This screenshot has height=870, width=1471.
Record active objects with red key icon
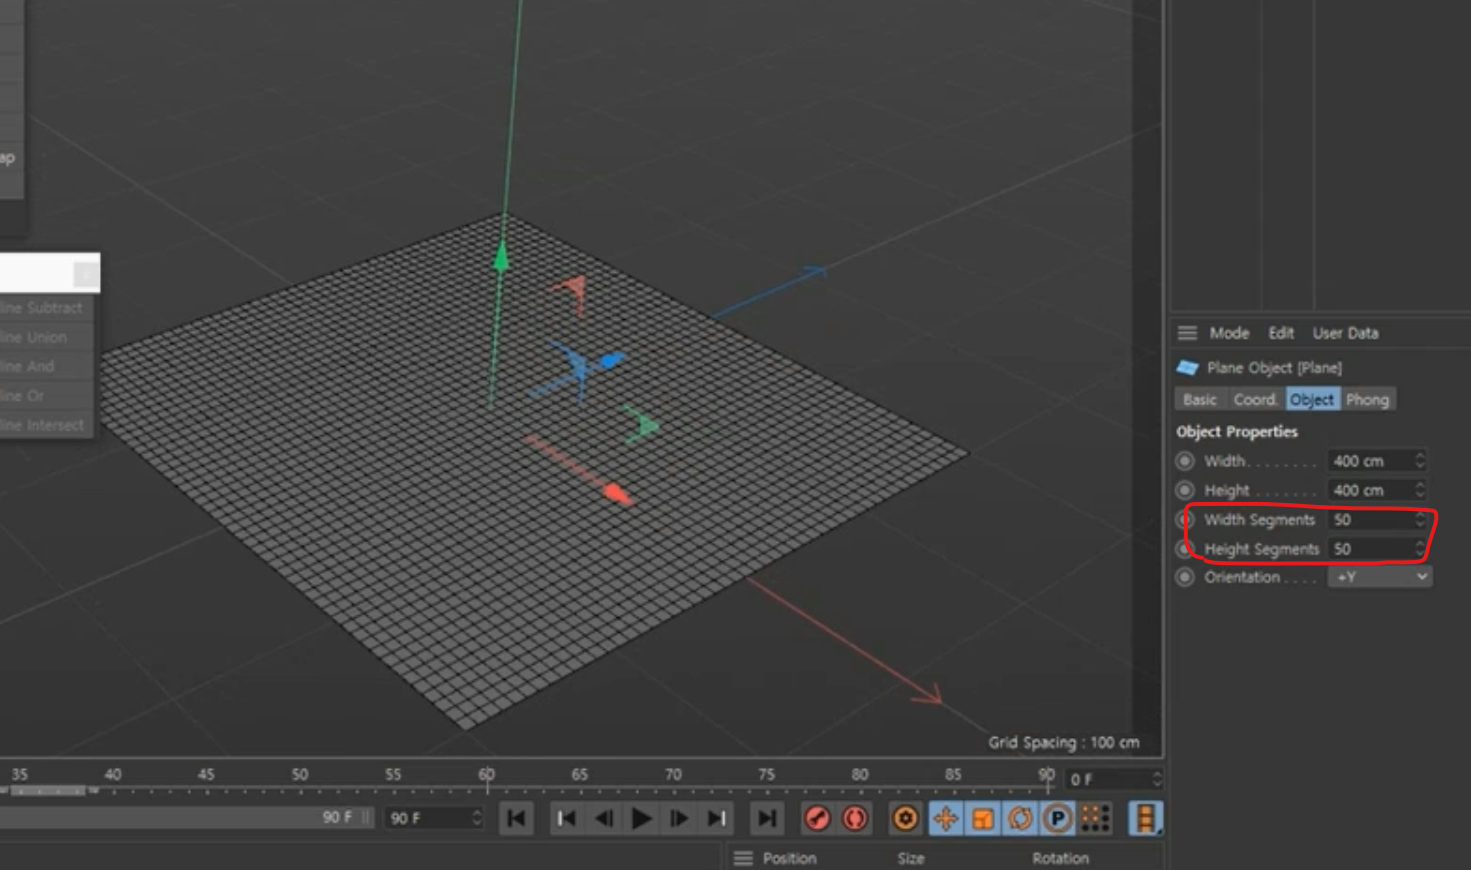[x=817, y=818]
